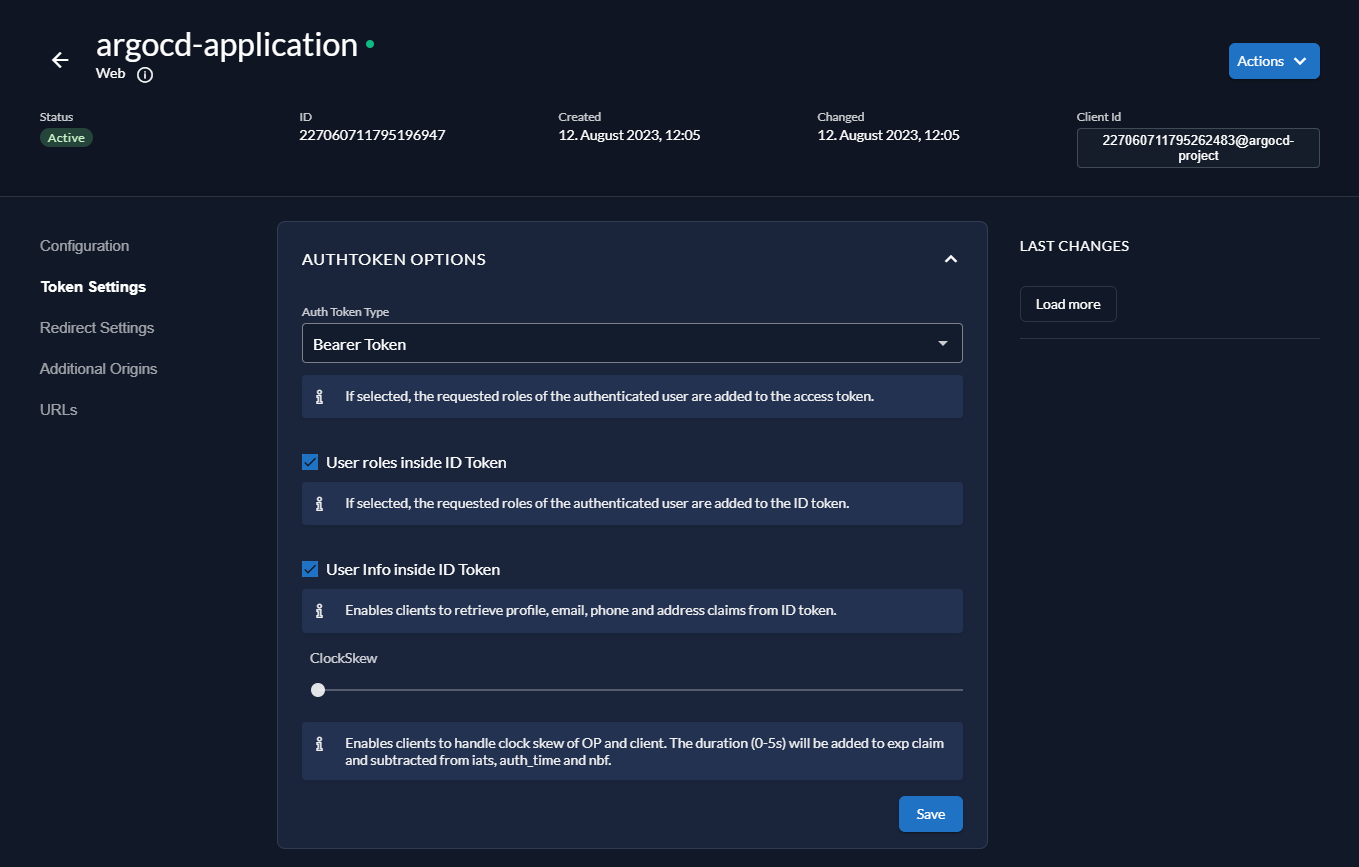1359x867 pixels.
Task: Click Load more under Last Changes
Action: 1067,304
